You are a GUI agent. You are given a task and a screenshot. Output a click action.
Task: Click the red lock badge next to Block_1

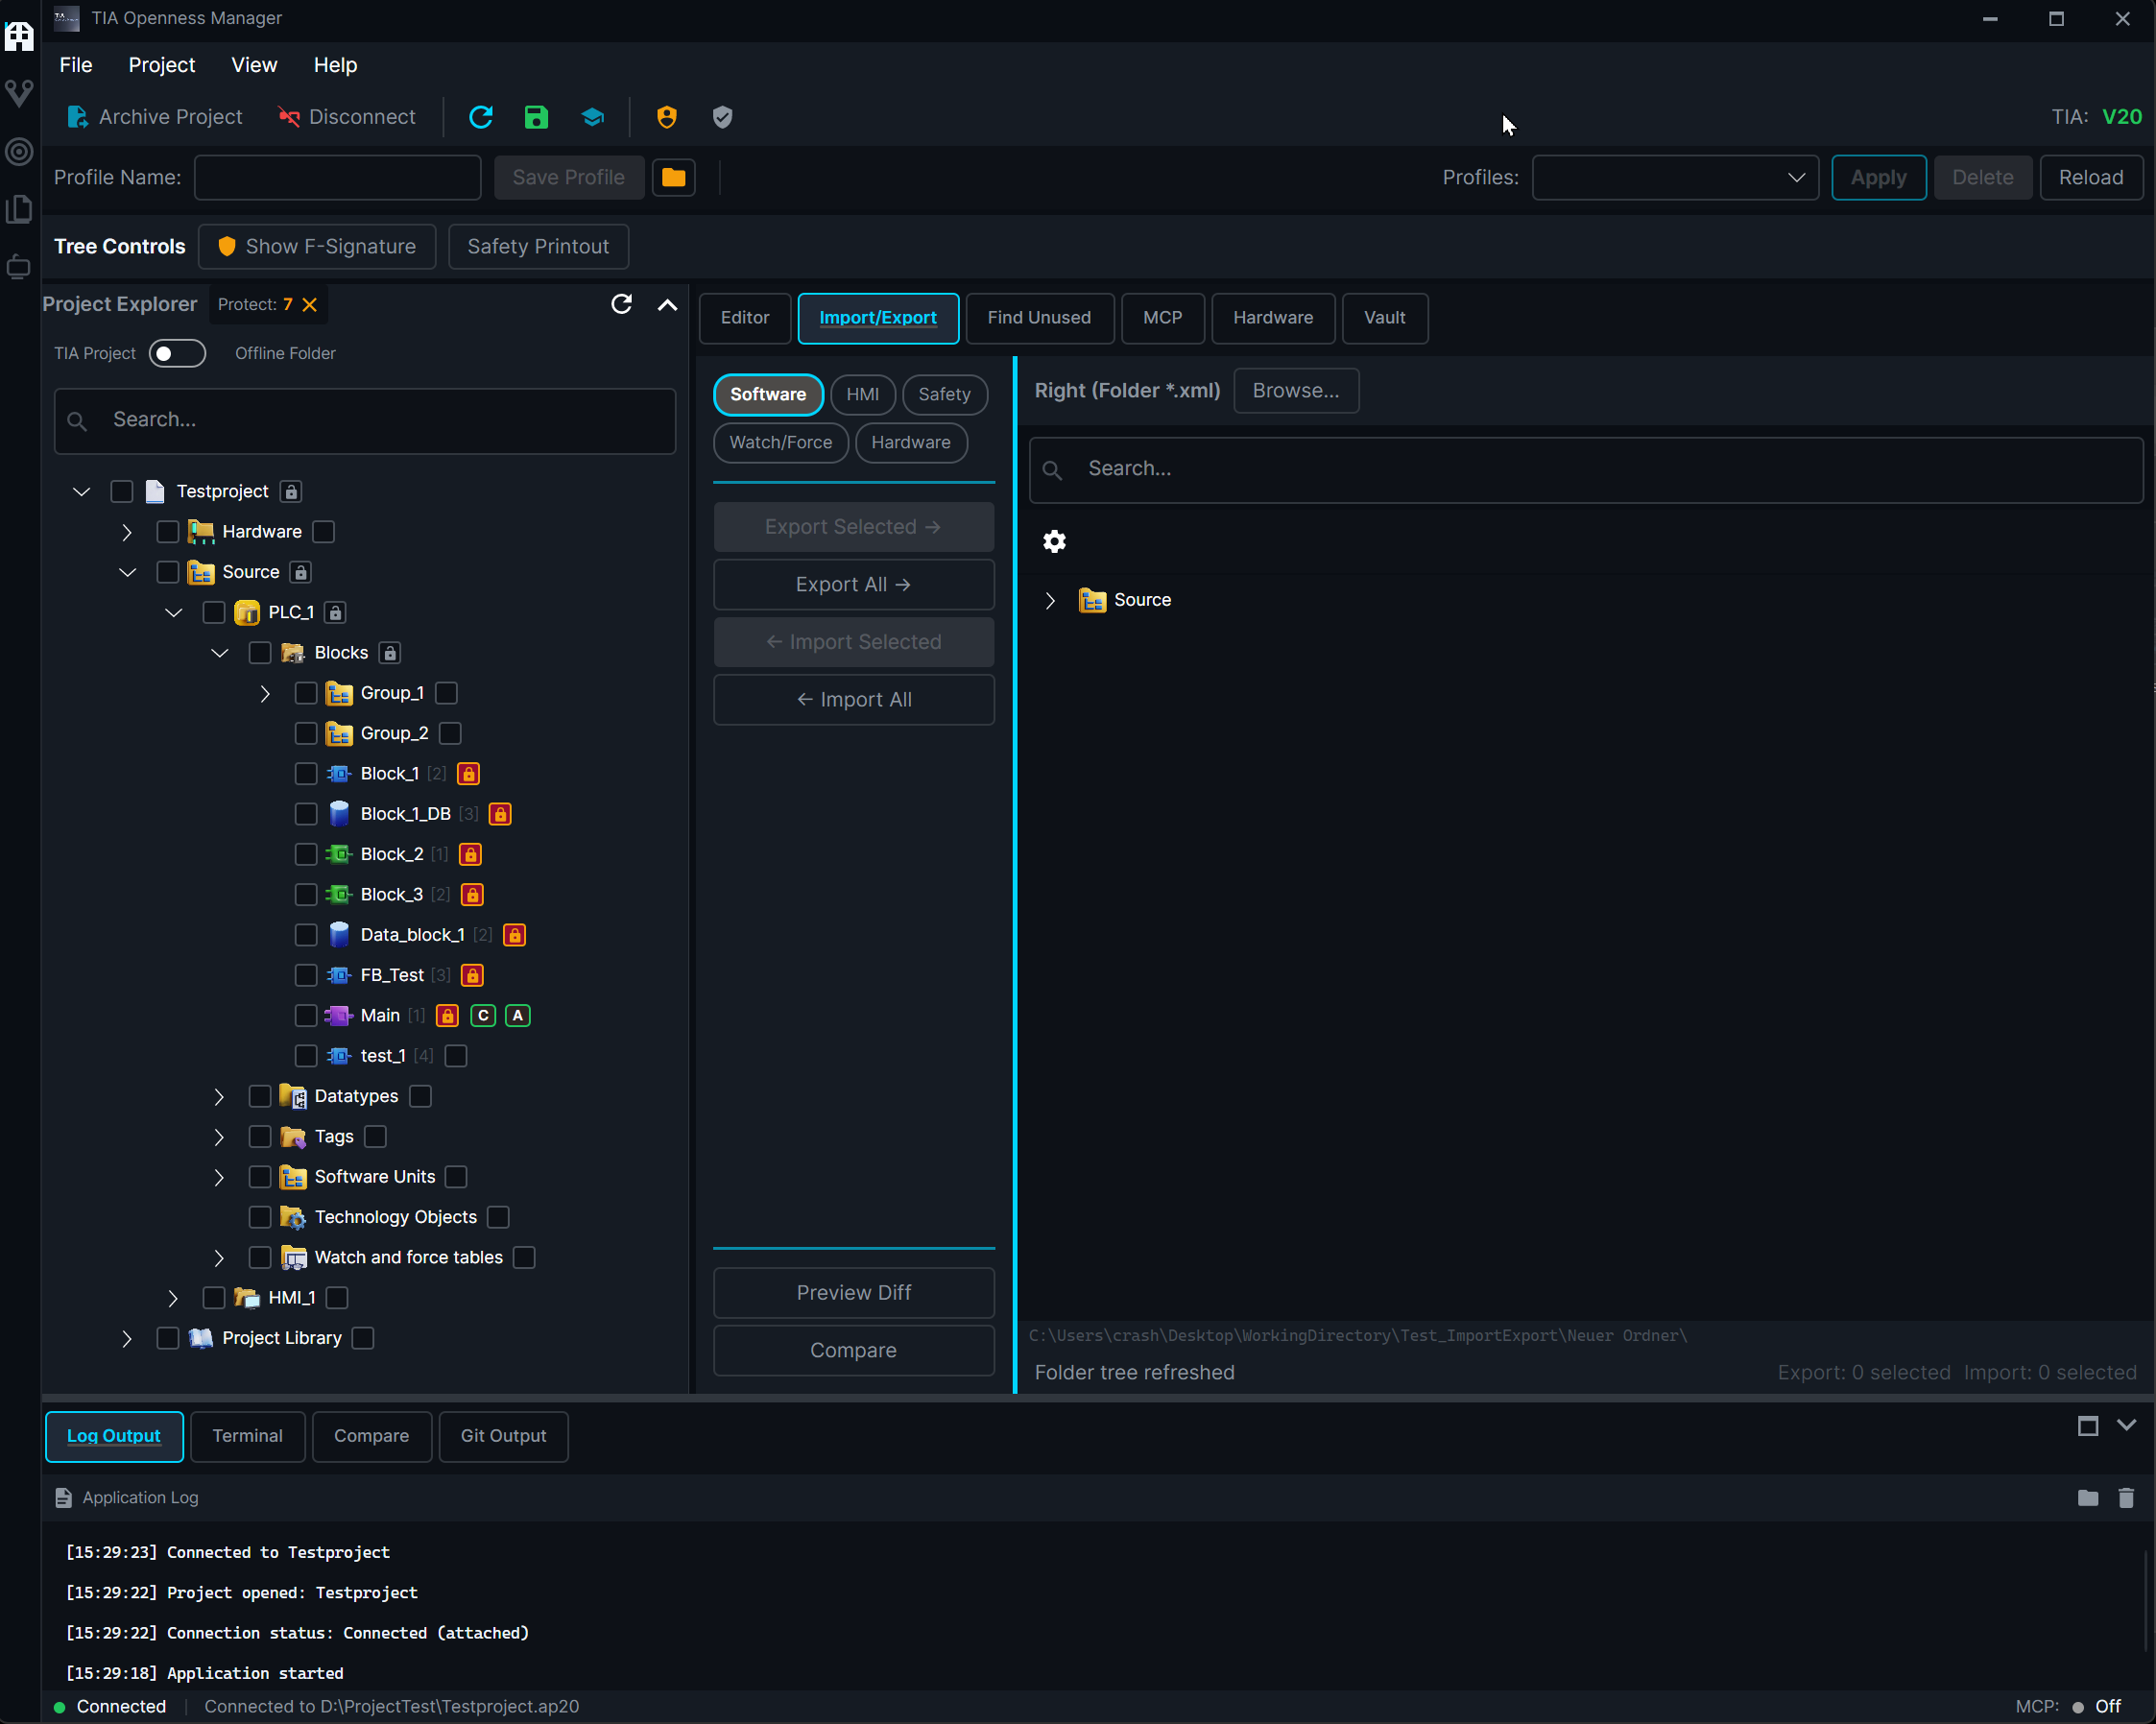[x=468, y=773]
